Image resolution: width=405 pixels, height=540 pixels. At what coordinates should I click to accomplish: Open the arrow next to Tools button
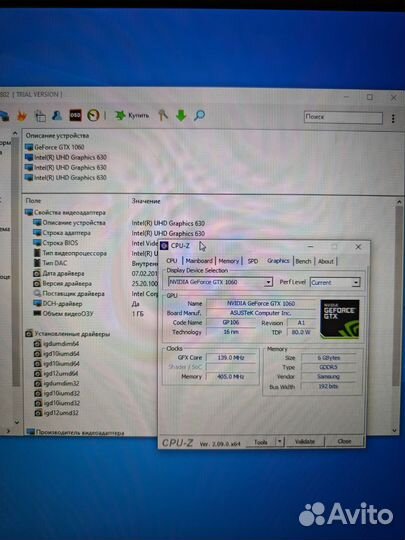pyautogui.click(x=280, y=442)
